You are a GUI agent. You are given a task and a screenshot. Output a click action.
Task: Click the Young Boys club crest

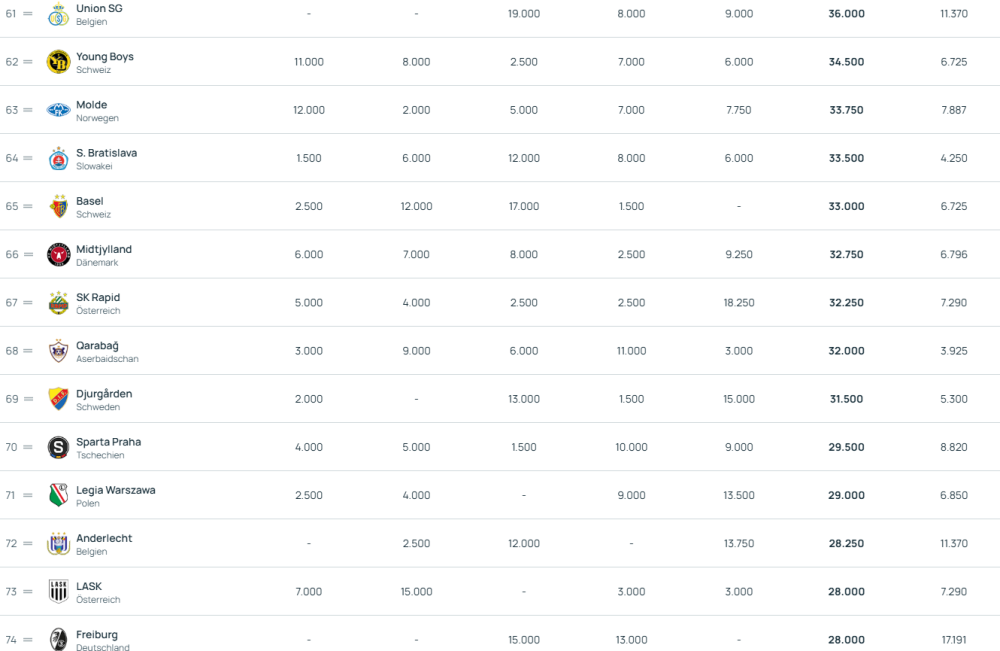(58, 62)
